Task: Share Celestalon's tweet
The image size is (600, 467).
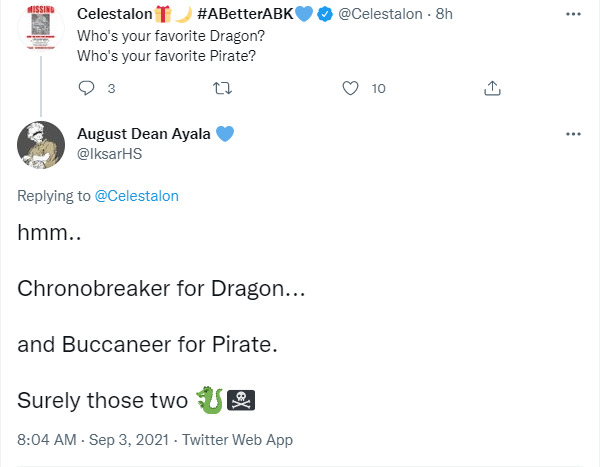Action: click(492, 88)
